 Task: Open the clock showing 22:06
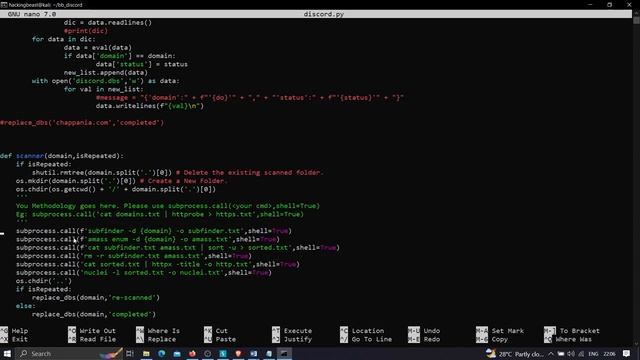(609, 354)
